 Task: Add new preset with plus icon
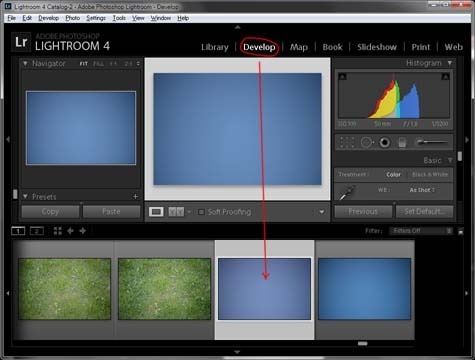(135, 196)
